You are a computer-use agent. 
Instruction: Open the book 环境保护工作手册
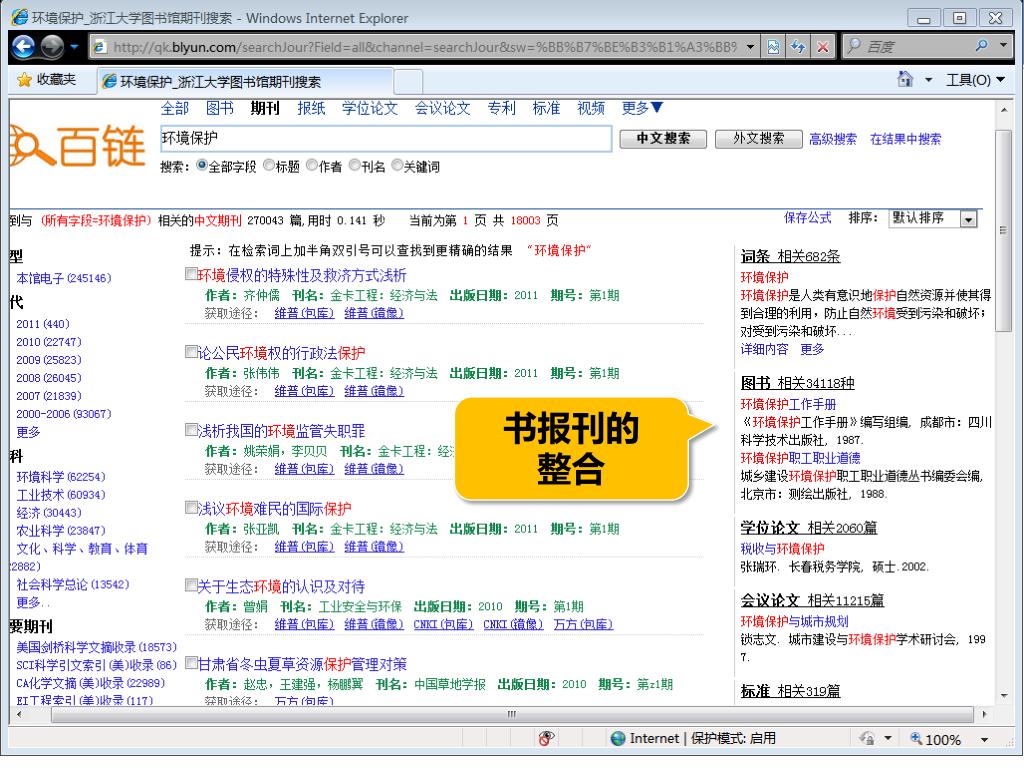[x=788, y=405]
